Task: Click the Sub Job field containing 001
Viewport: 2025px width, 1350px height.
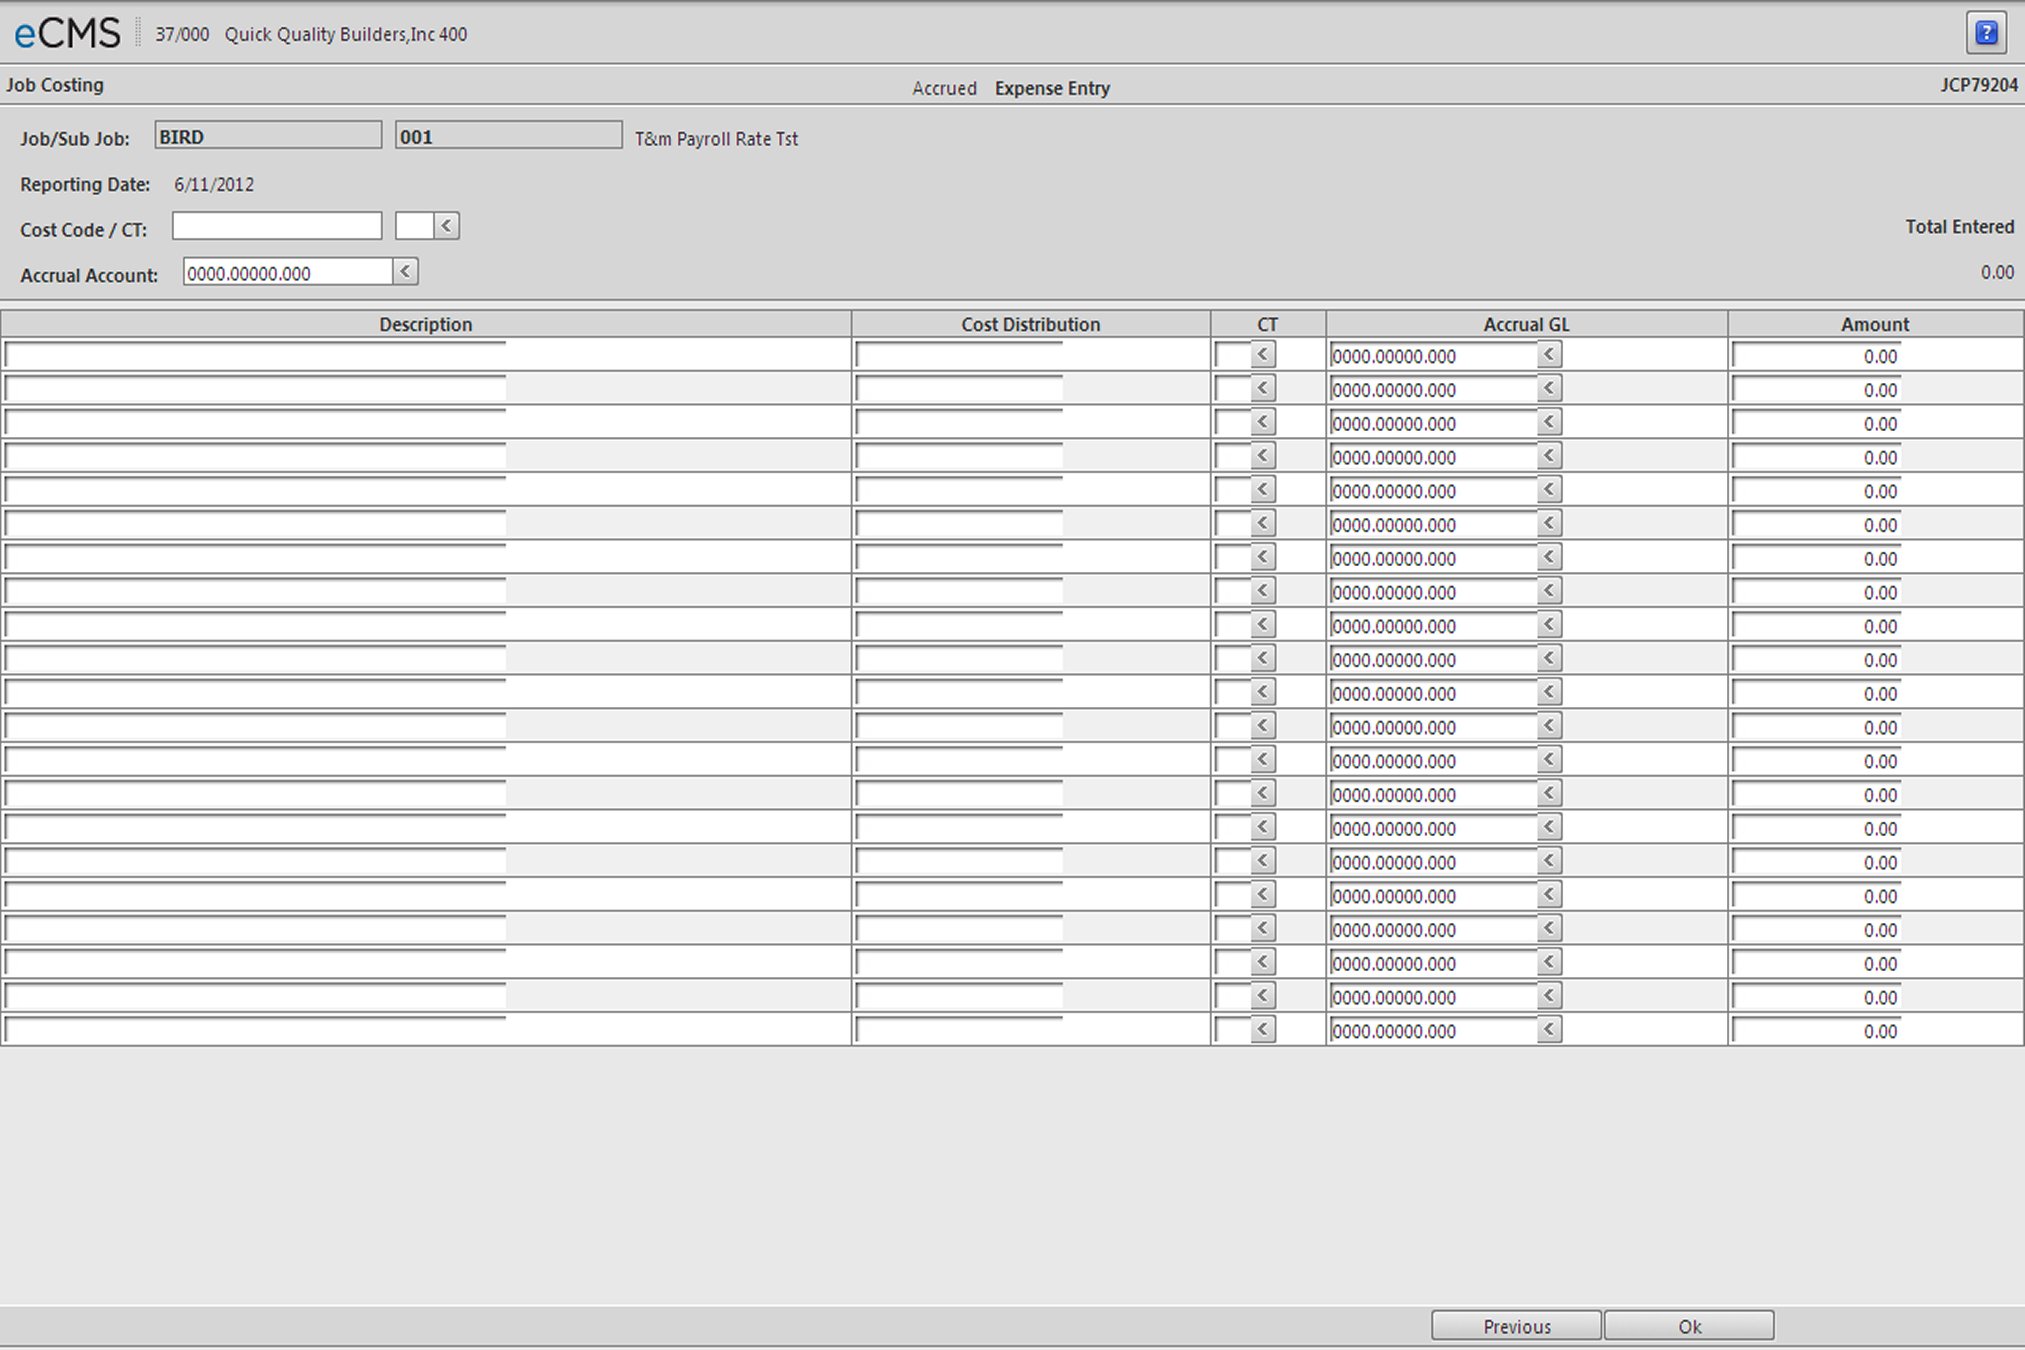Action: [508, 136]
